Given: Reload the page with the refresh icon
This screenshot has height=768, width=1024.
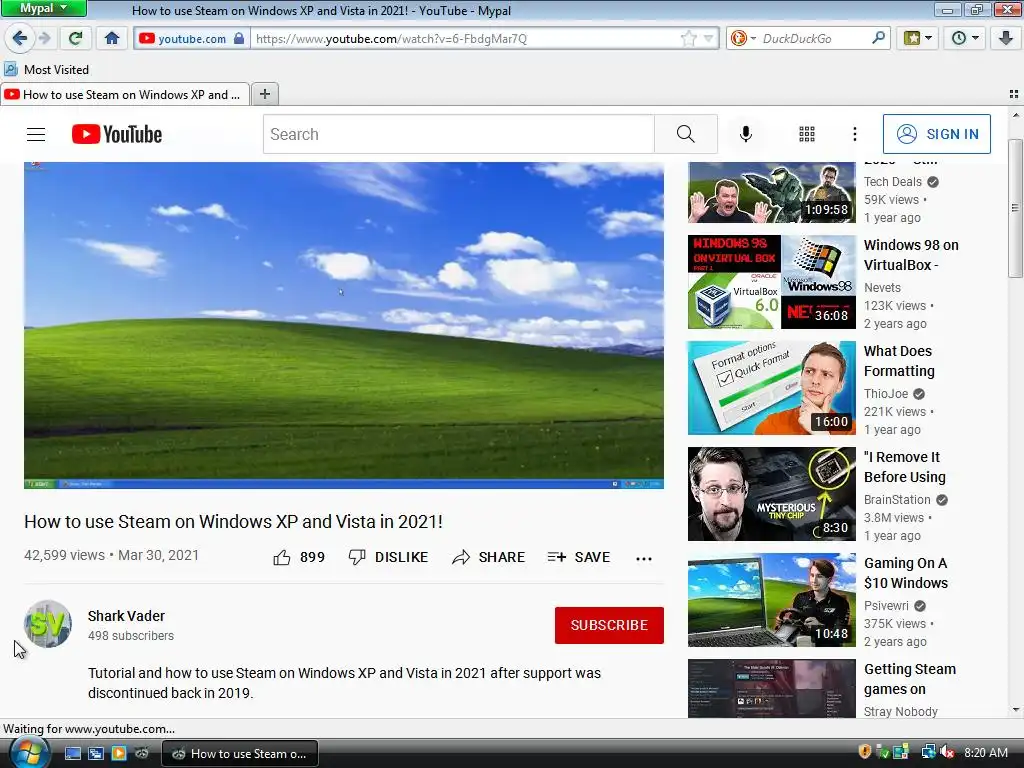Looking at the screenshot, I should point(75,39).
